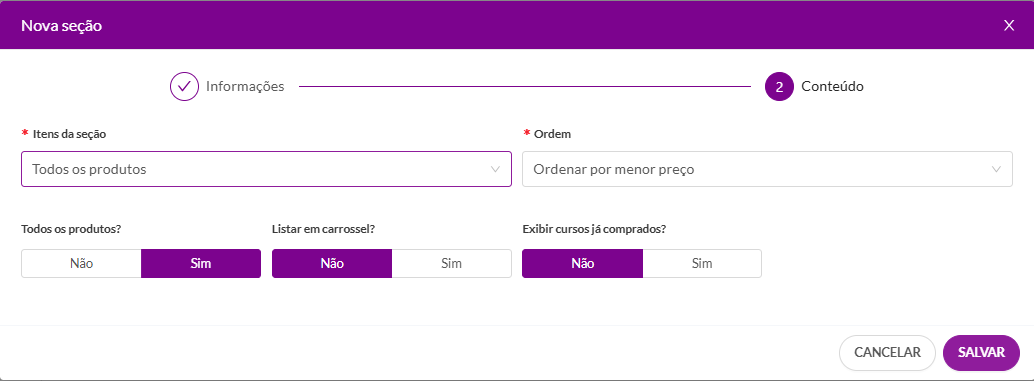
Task: Click the Nova seção dialog title
Action: (61, 26)
